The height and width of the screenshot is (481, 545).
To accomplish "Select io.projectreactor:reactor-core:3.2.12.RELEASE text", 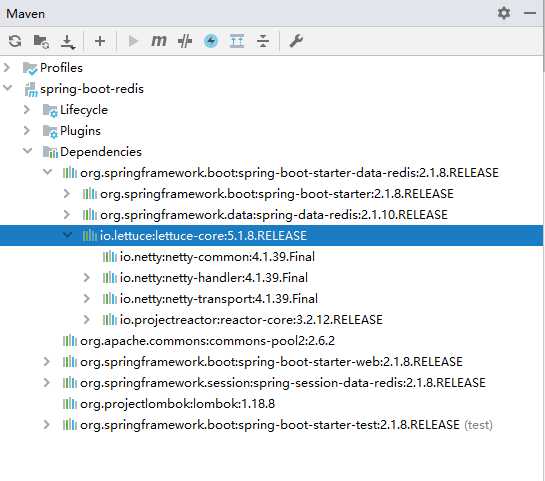I will coord(251,320).
